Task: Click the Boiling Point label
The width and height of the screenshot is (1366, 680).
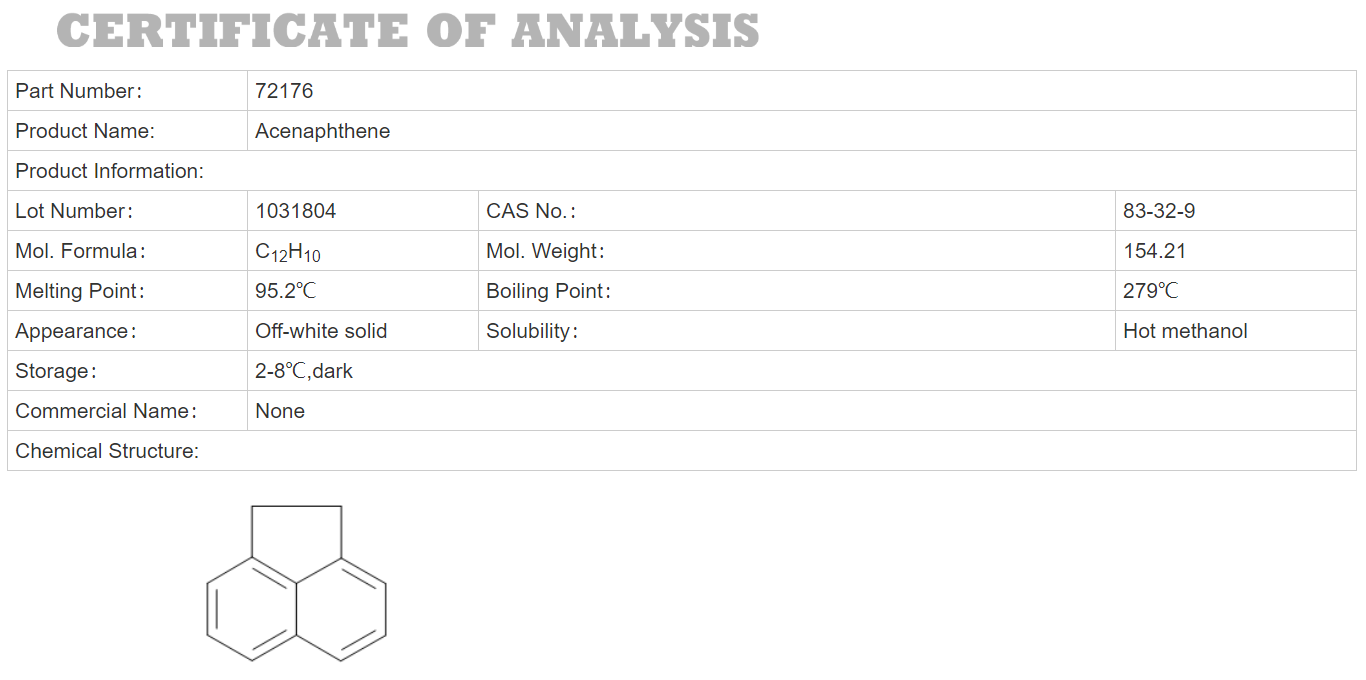Action: 548,291
